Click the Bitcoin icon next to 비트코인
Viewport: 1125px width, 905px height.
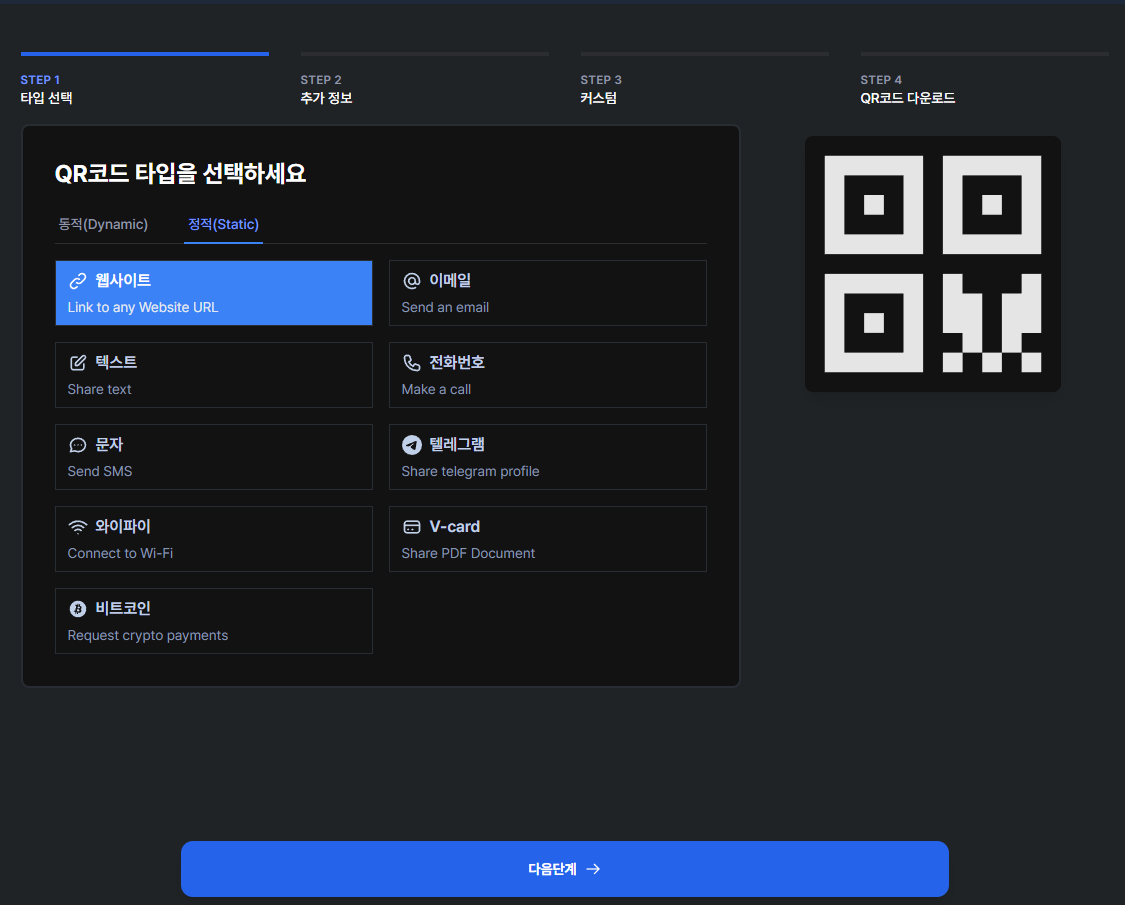click(77, 609)
